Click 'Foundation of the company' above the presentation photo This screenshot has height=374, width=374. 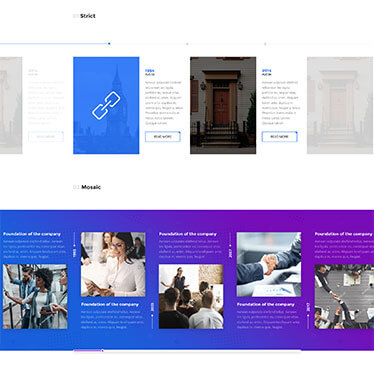point(188,234)
